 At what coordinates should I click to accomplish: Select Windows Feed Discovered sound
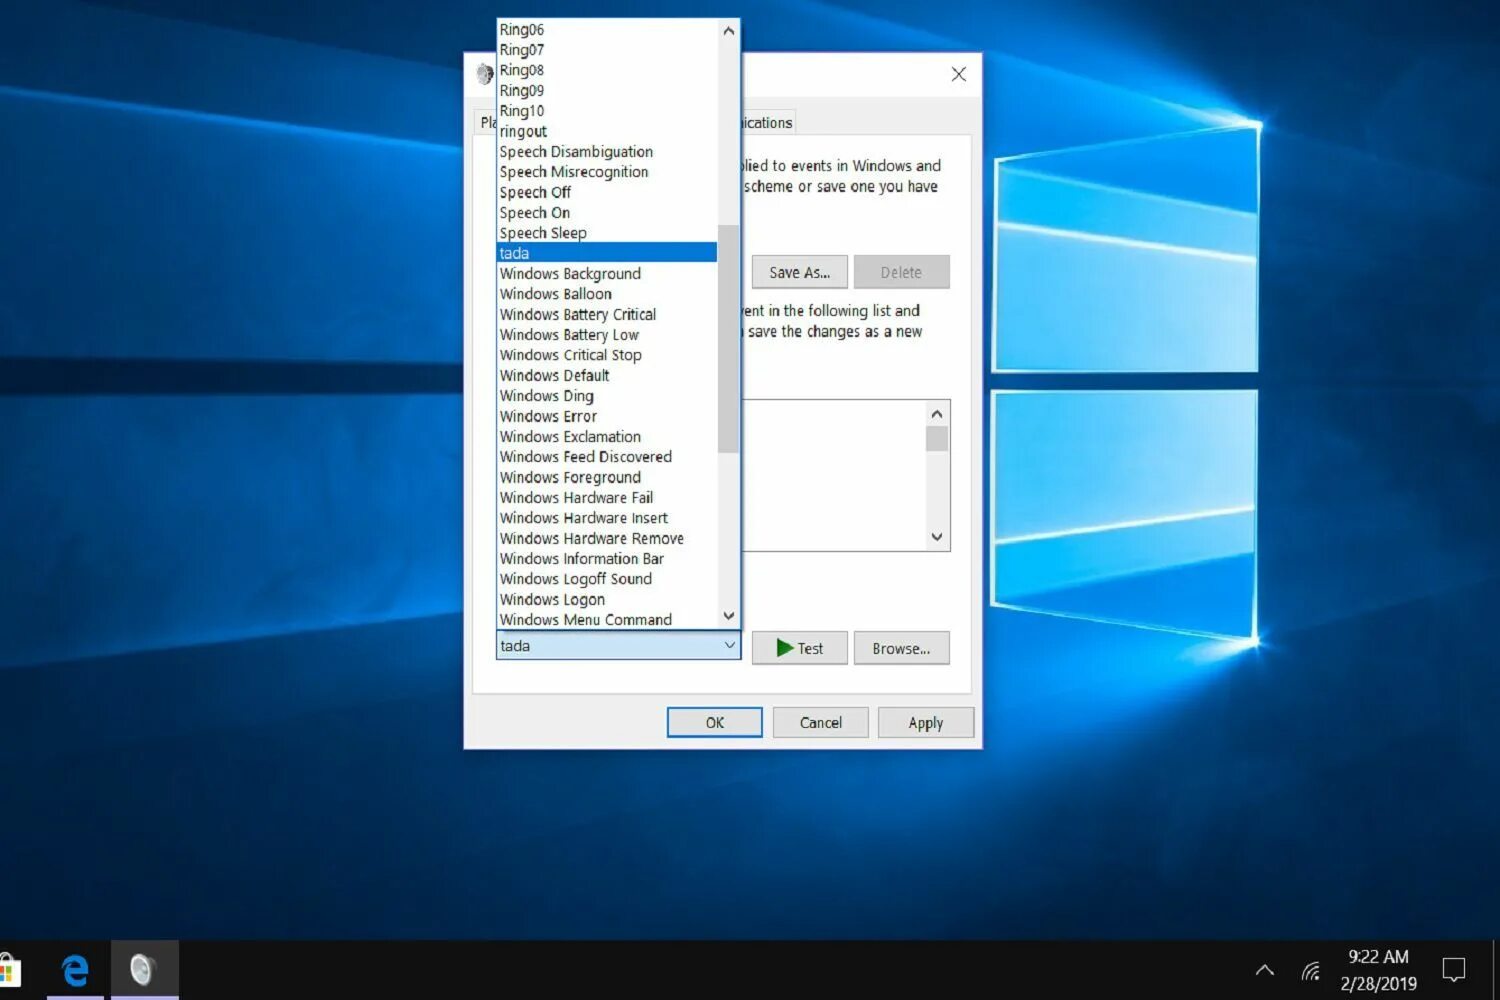(607, 457)
